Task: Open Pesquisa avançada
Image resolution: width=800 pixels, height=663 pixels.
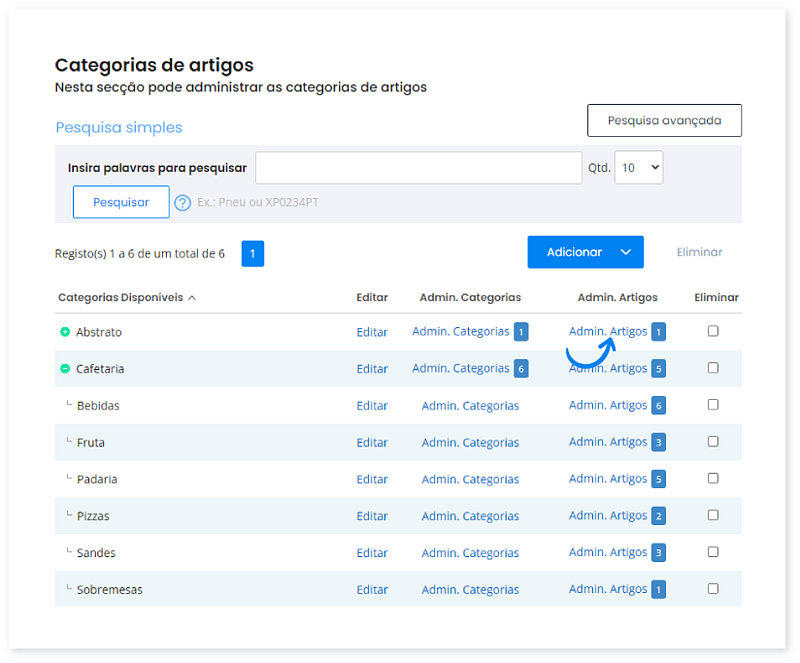Action: [x=664, y=120]
